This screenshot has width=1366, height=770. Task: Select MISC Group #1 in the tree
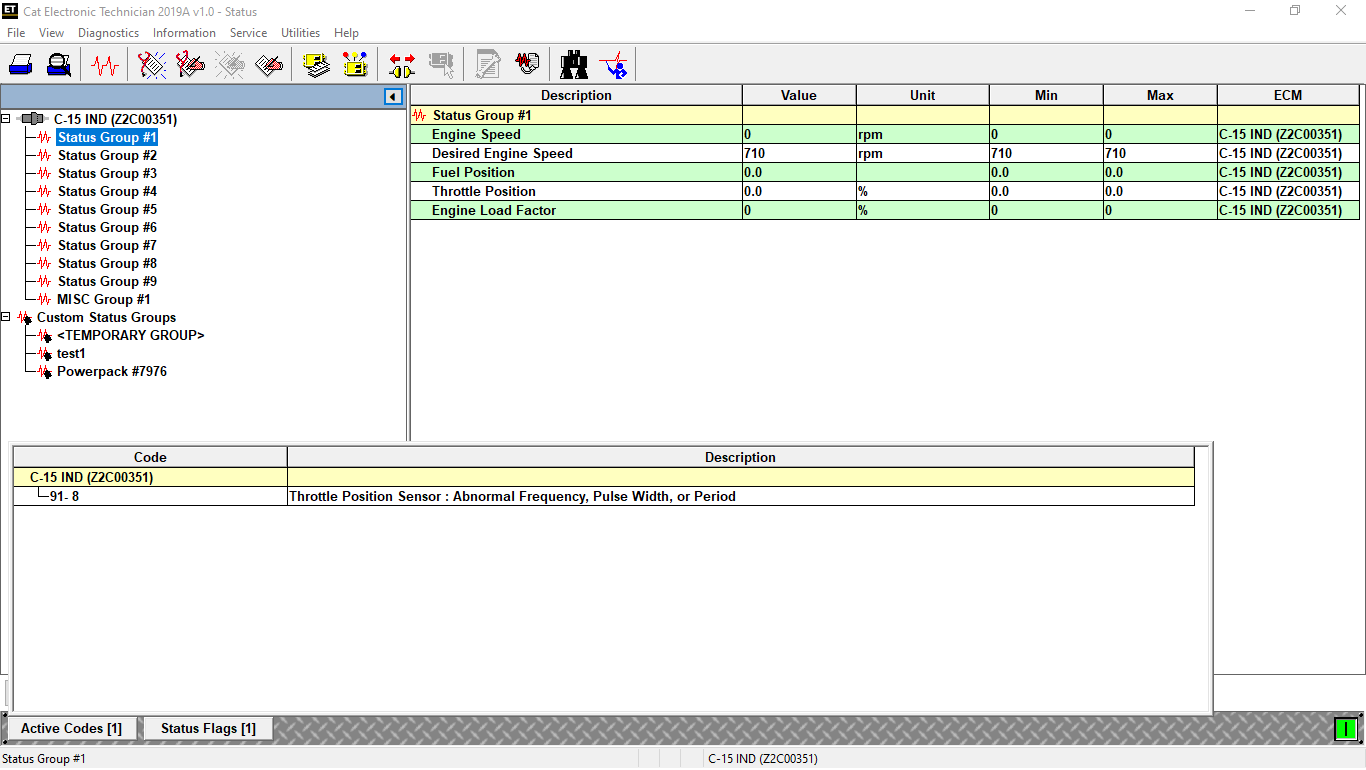104,299
